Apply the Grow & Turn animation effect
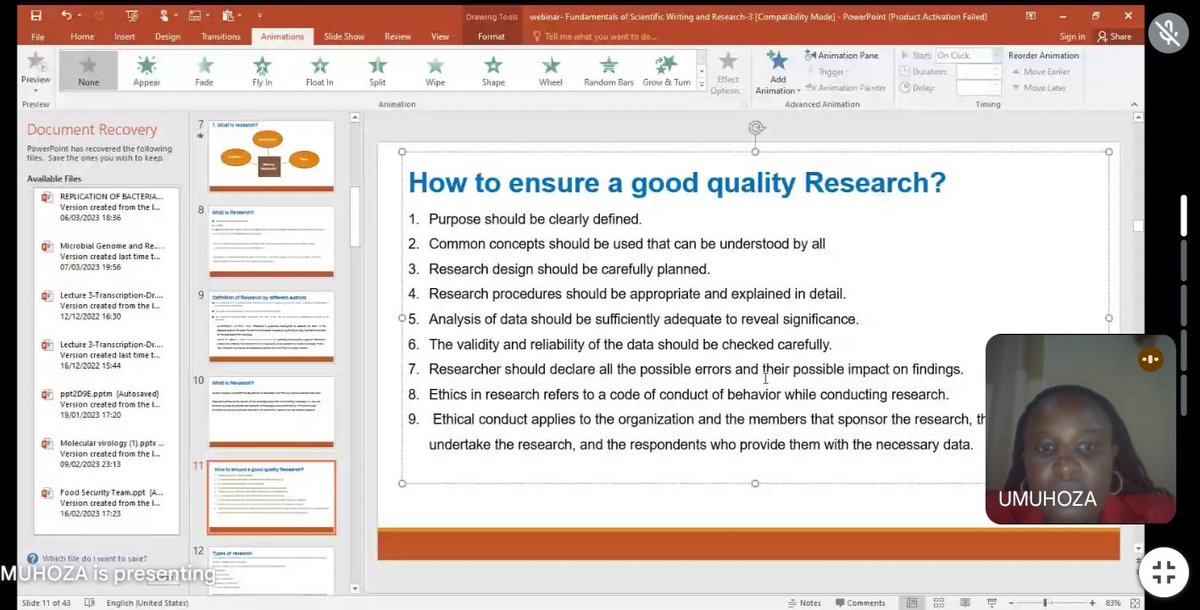Screen dimensions: 1200x610 667,70
